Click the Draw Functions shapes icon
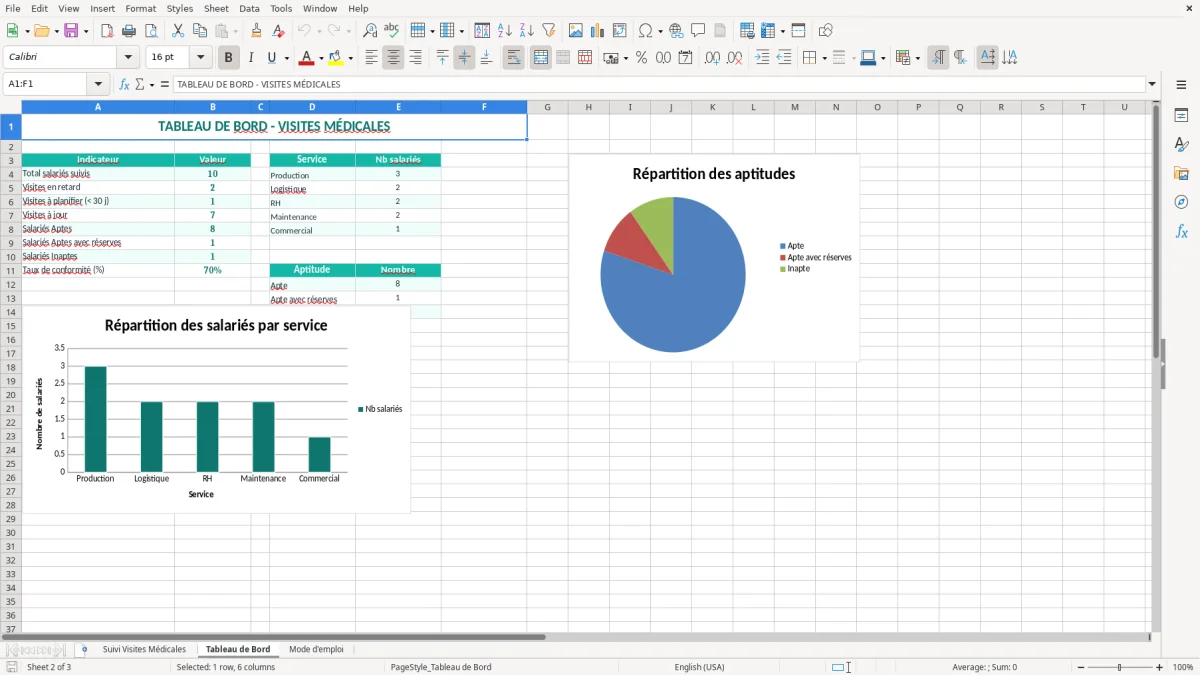1200x675 pixels. [x=825, y=31]
